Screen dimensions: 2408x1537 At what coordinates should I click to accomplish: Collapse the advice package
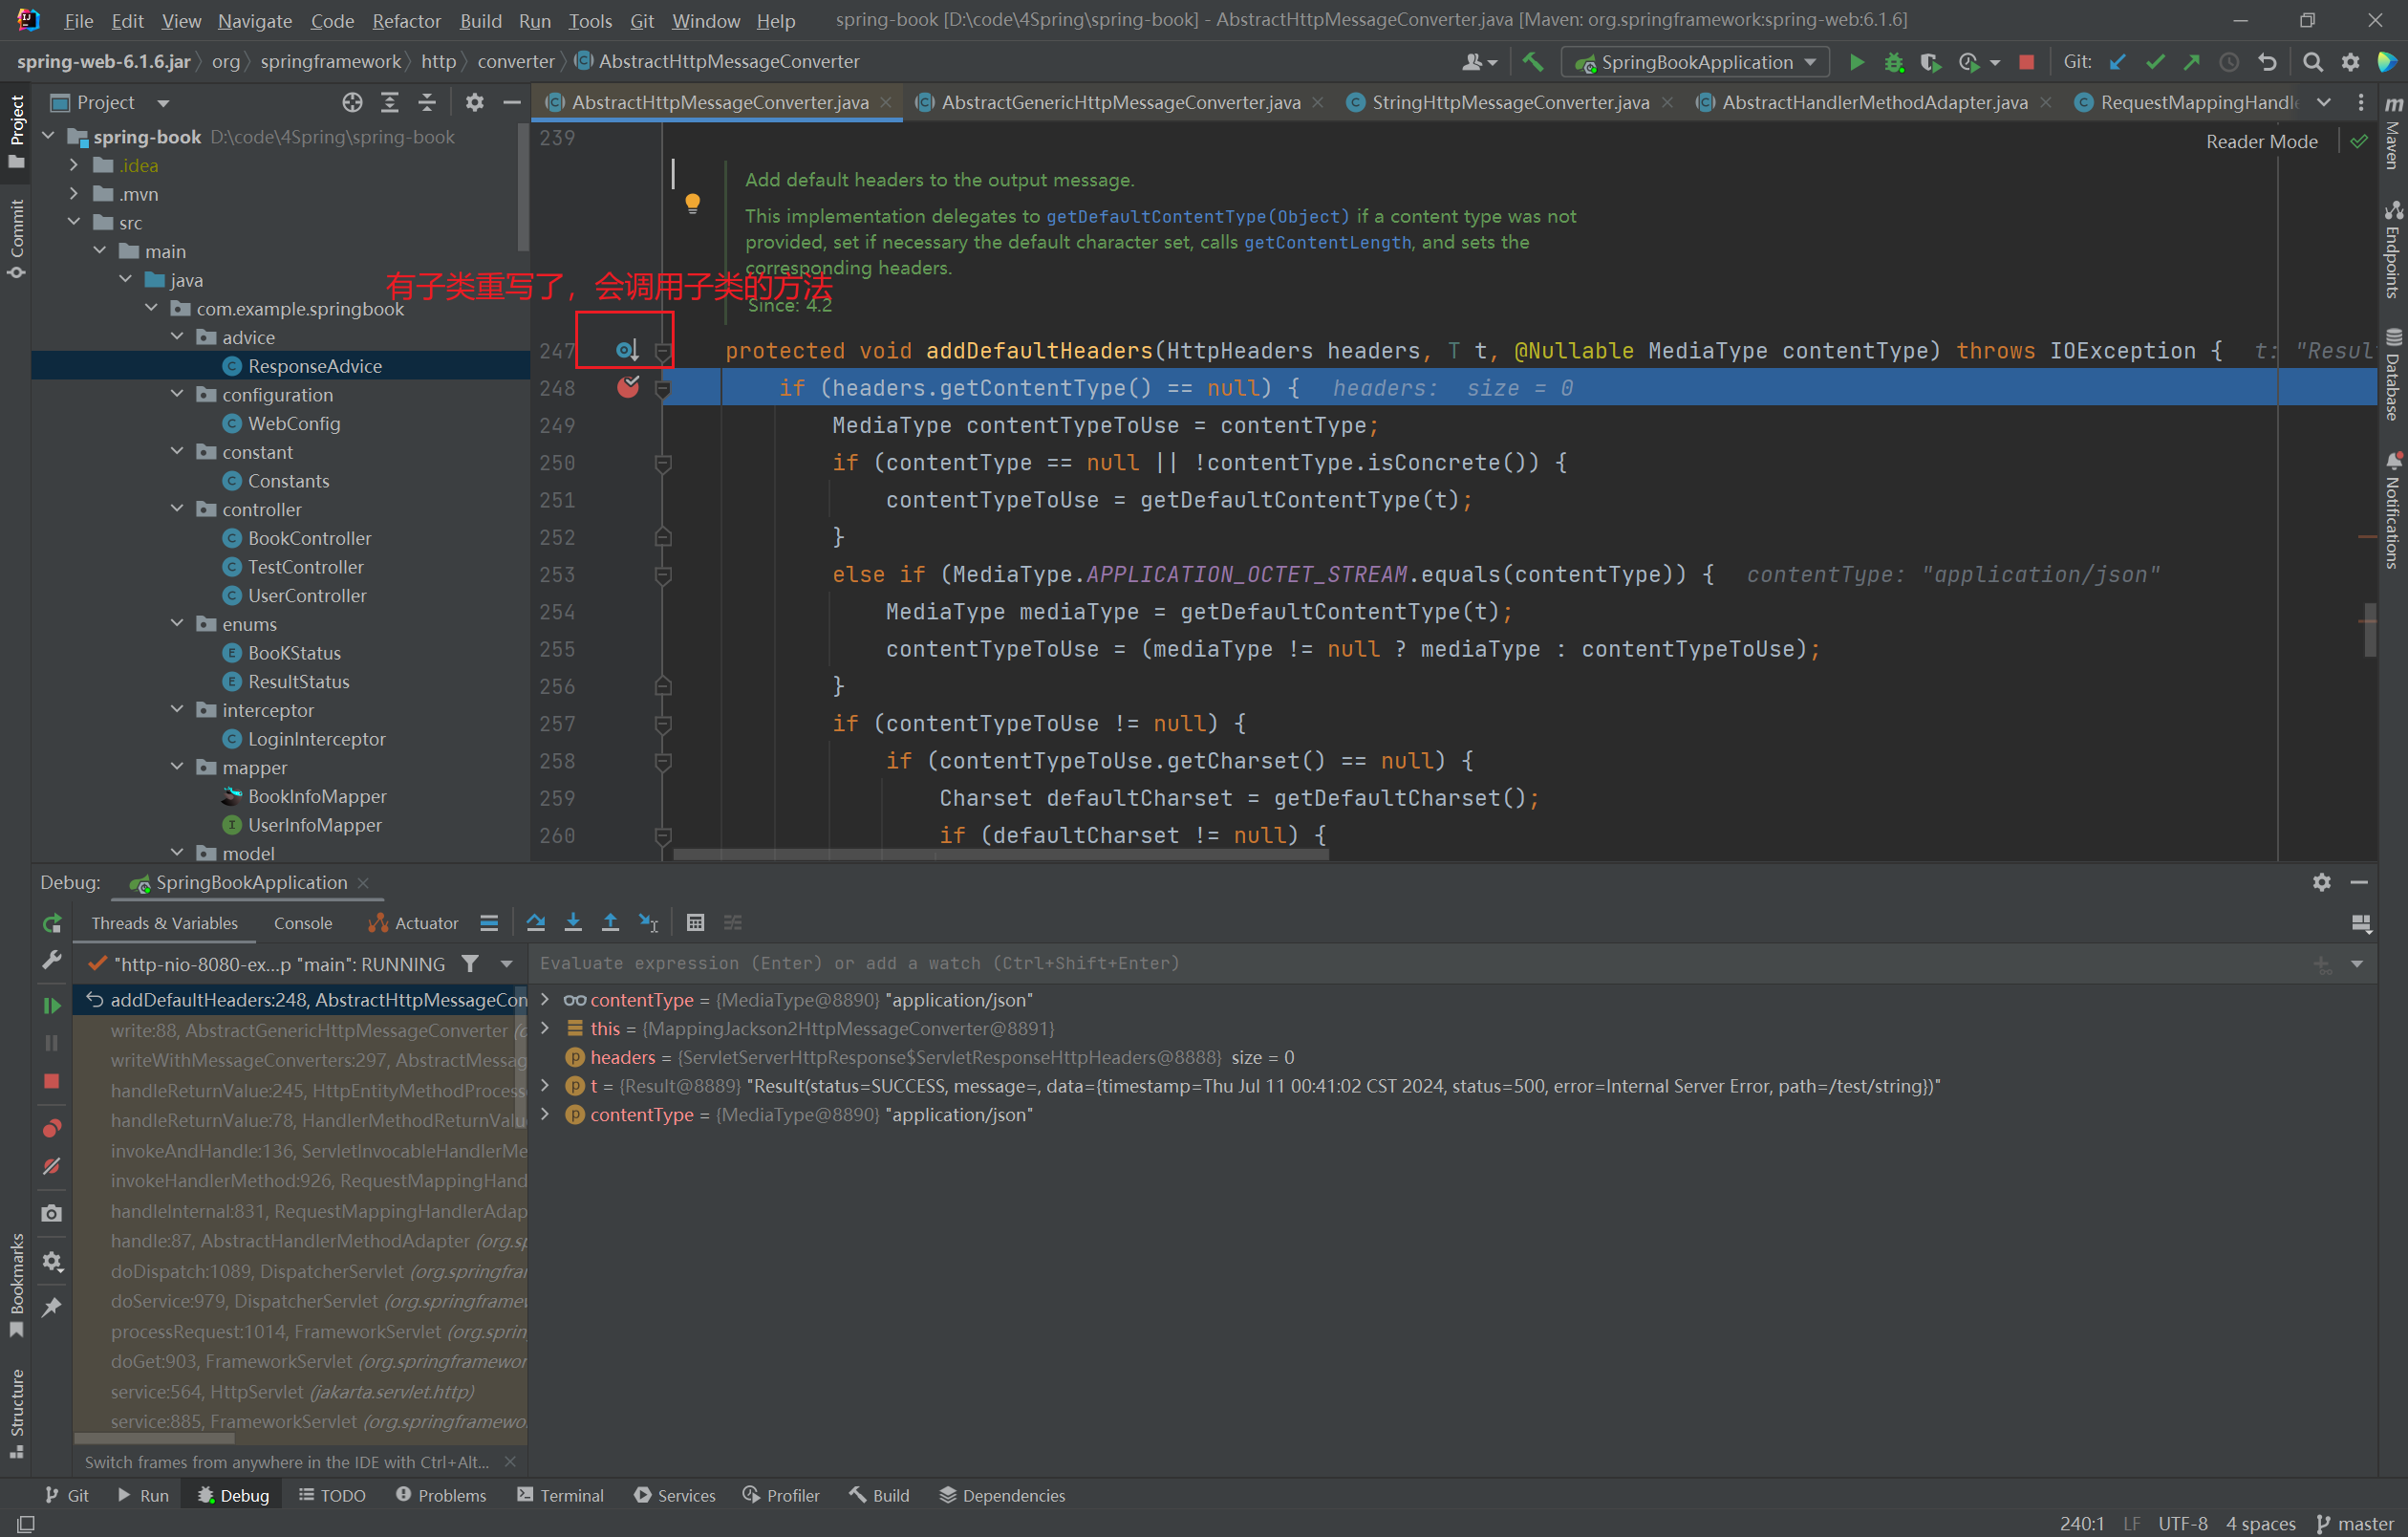point(177,337)
